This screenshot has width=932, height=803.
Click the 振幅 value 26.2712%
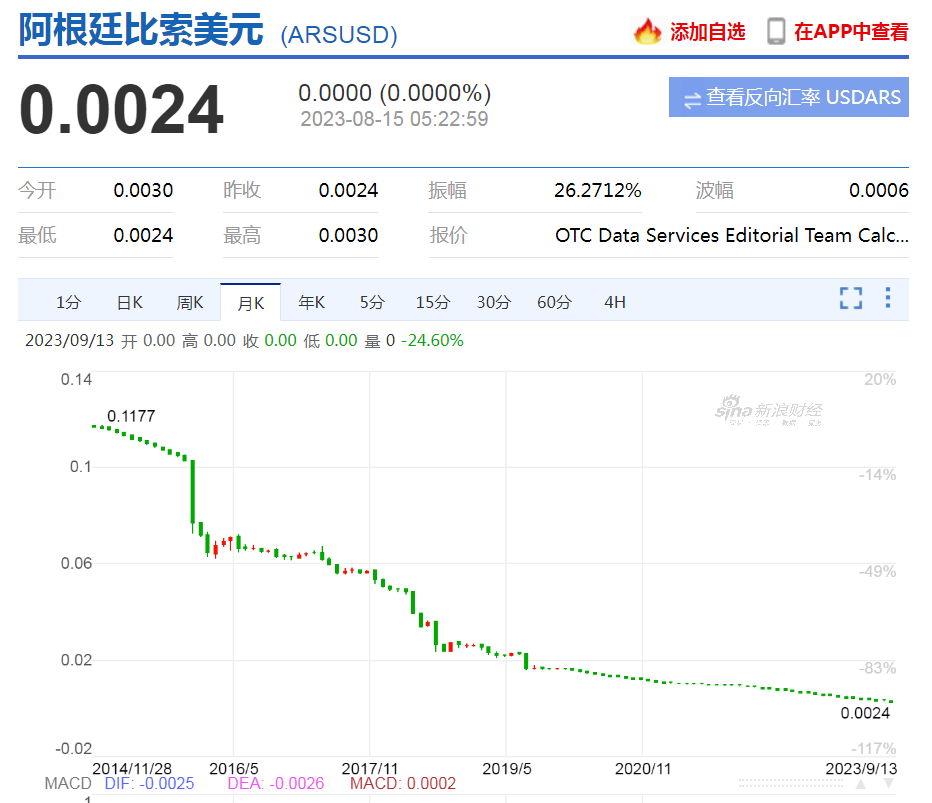(597, 190)
